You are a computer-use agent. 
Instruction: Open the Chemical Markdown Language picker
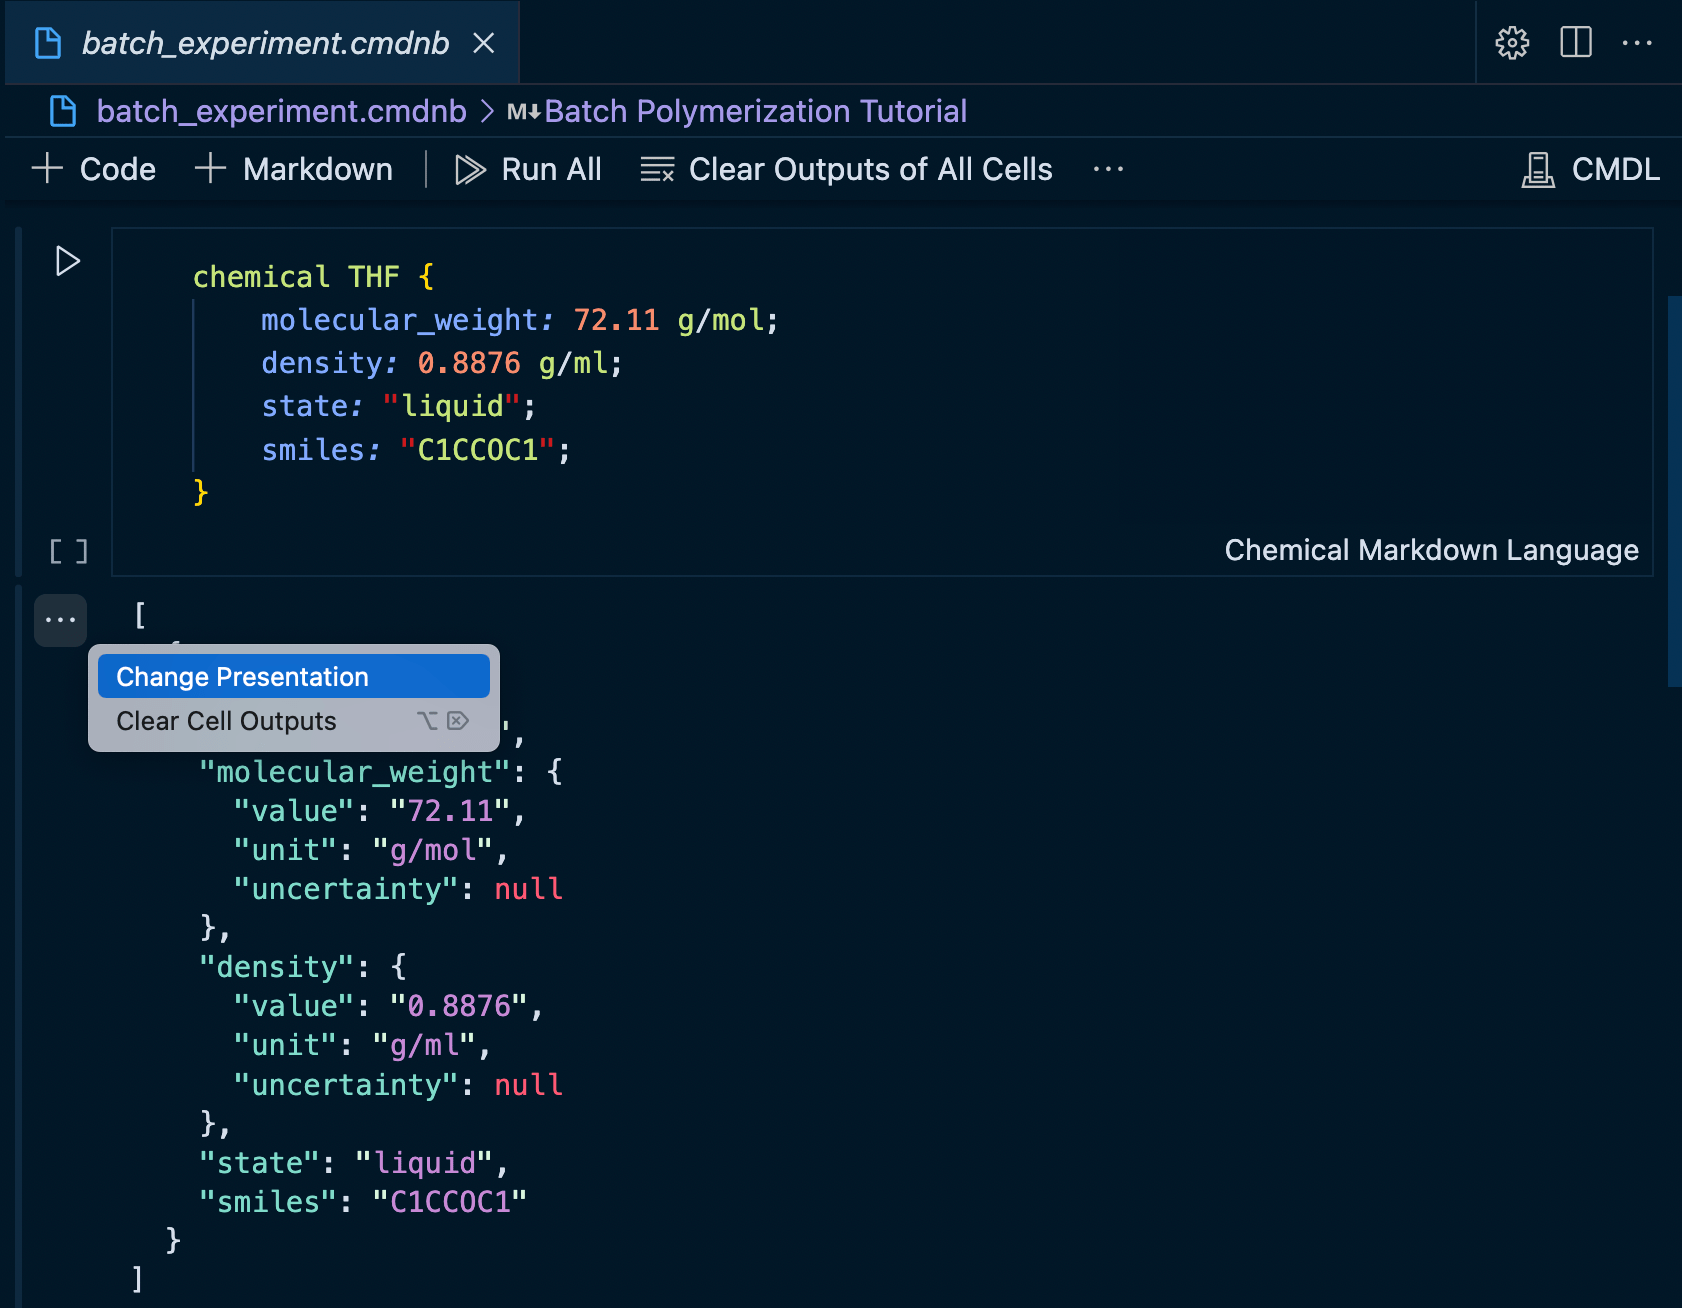1432,549
